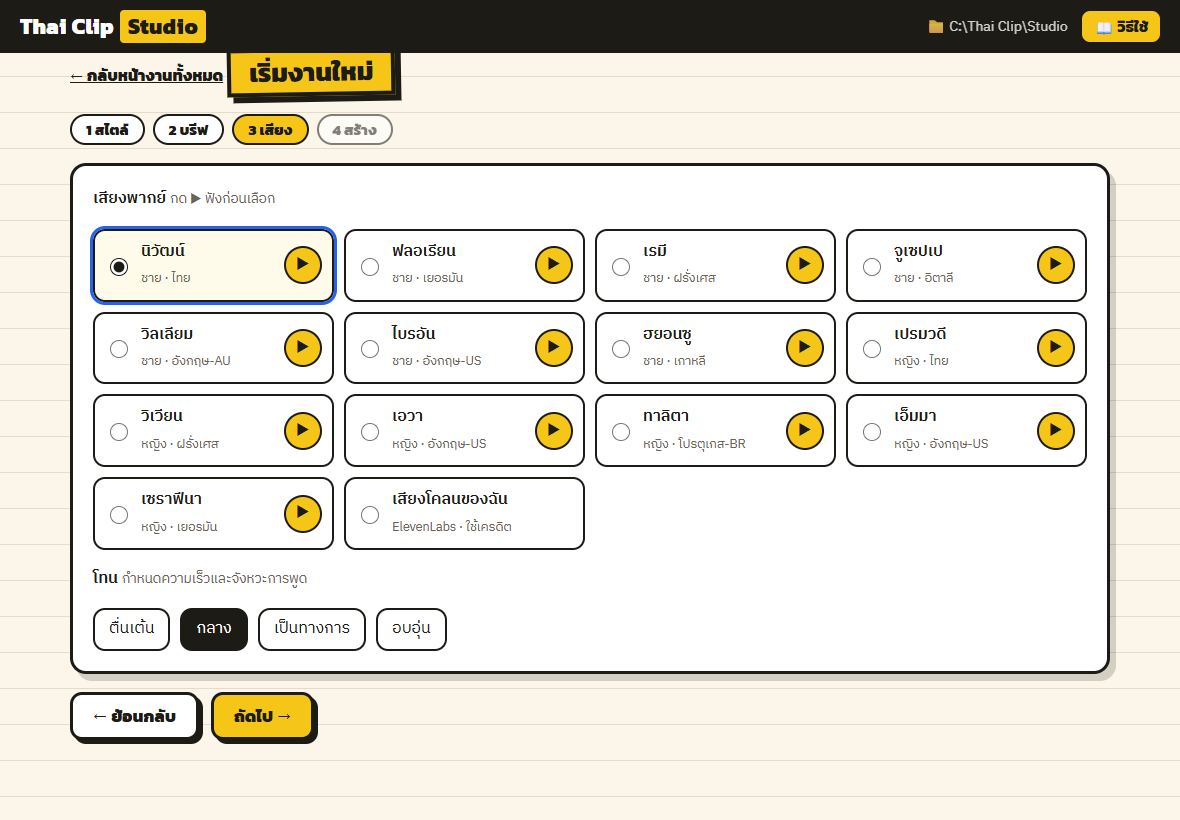Open the 3 เสียง step tab

pyautogui.click(x=270, y=129)
